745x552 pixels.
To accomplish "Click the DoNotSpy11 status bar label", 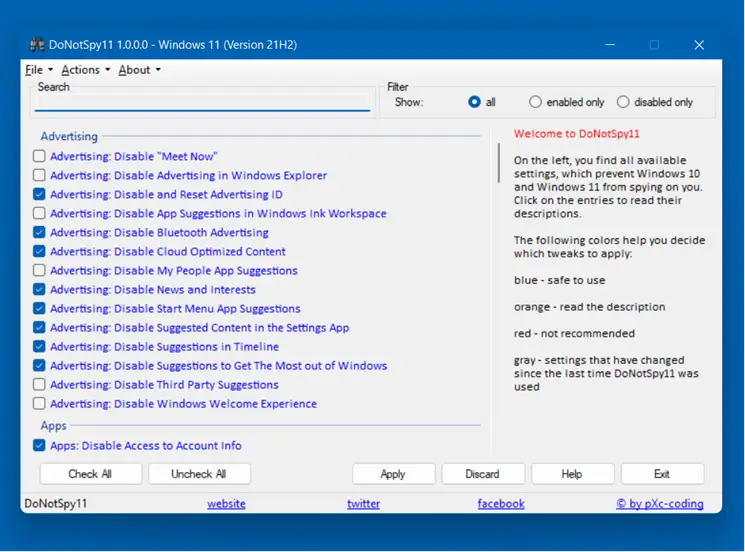I will coord(56,504).
